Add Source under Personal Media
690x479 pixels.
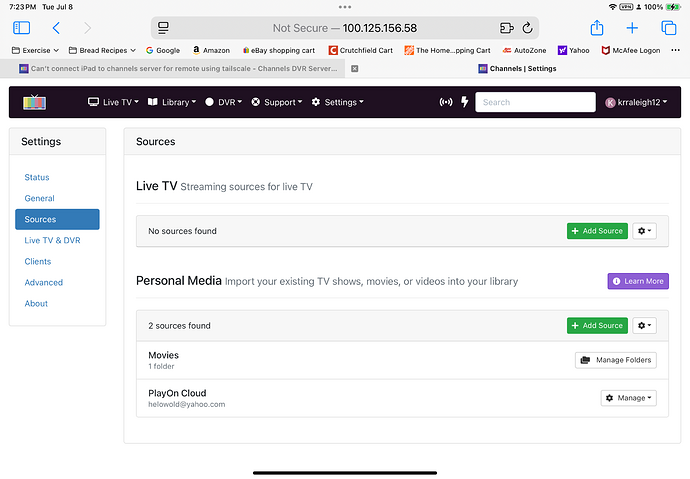pos(597,326)
